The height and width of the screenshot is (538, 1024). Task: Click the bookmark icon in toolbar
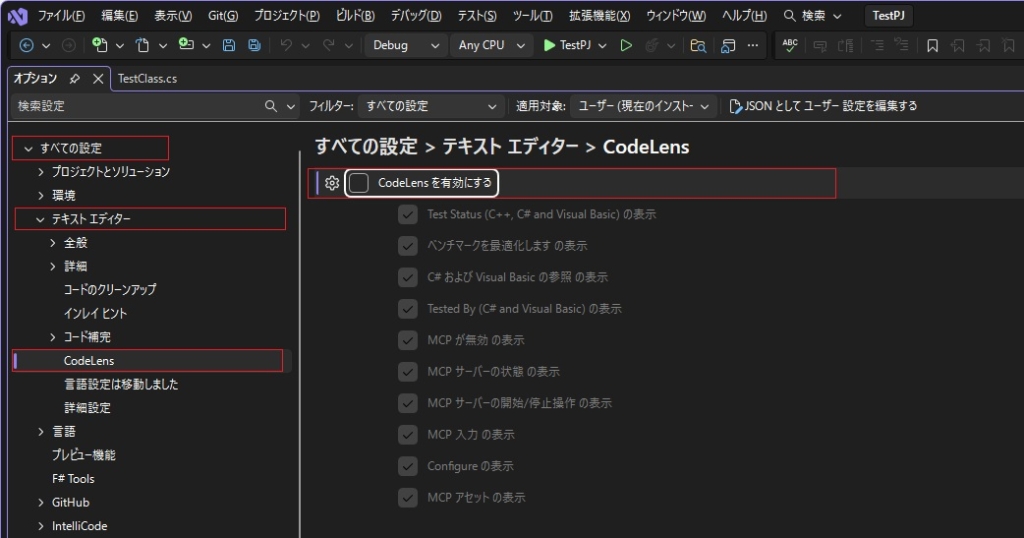pos(932,45)
